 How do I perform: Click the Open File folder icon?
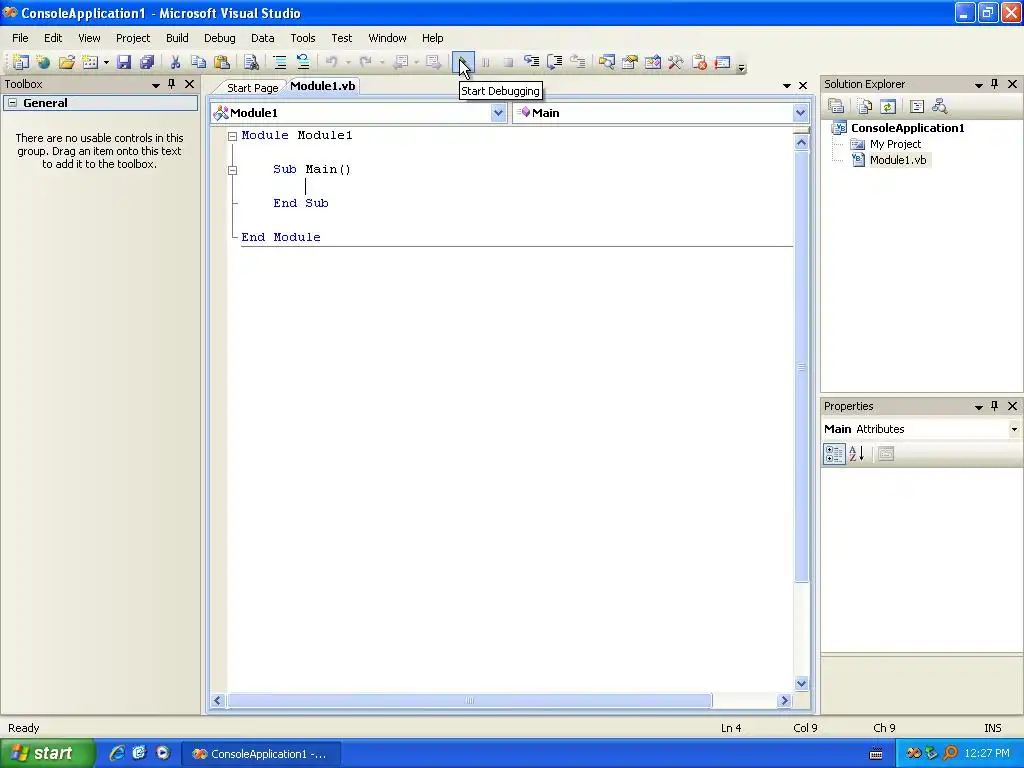click(x=66, y=62)
